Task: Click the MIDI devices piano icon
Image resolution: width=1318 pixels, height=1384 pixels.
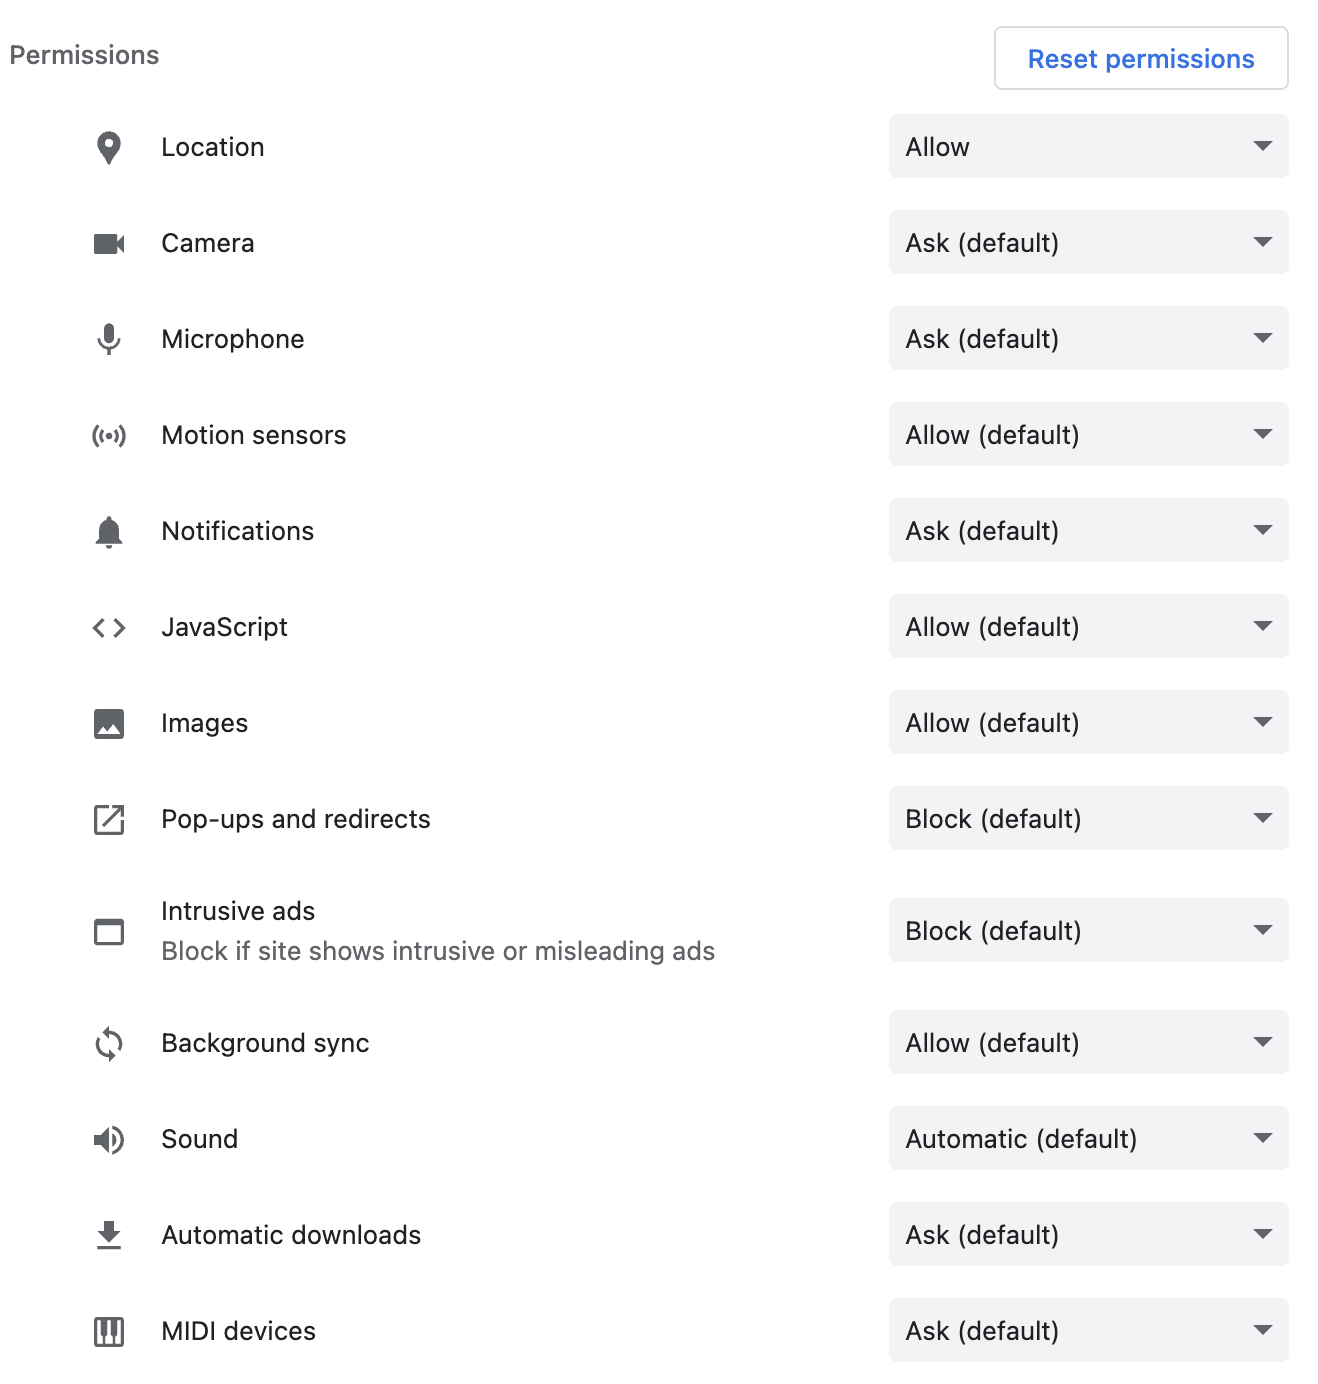Action: (109, 1331)
